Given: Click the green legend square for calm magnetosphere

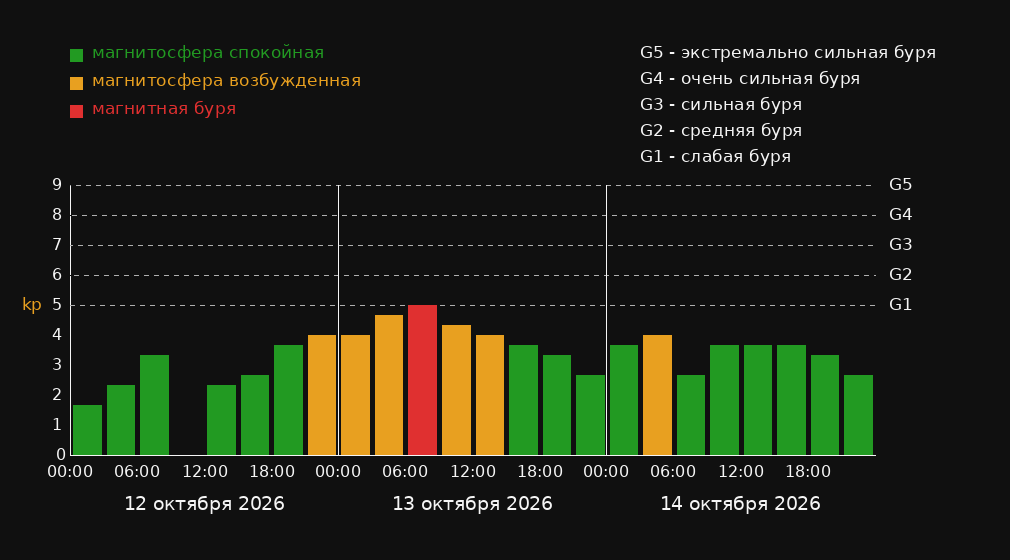Looking at the screenshot, I should tap(76, 55).
